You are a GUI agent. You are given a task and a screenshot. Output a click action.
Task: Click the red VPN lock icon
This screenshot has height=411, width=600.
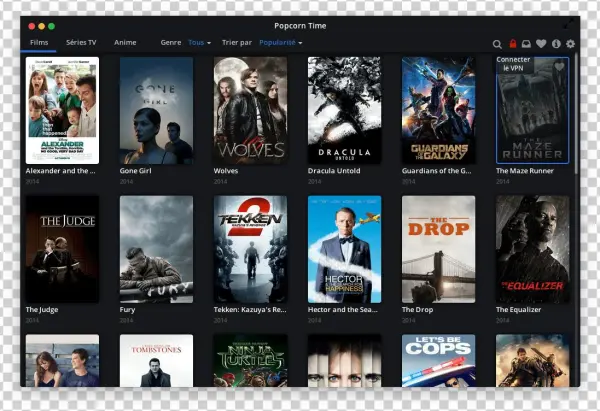click(513, 44)
